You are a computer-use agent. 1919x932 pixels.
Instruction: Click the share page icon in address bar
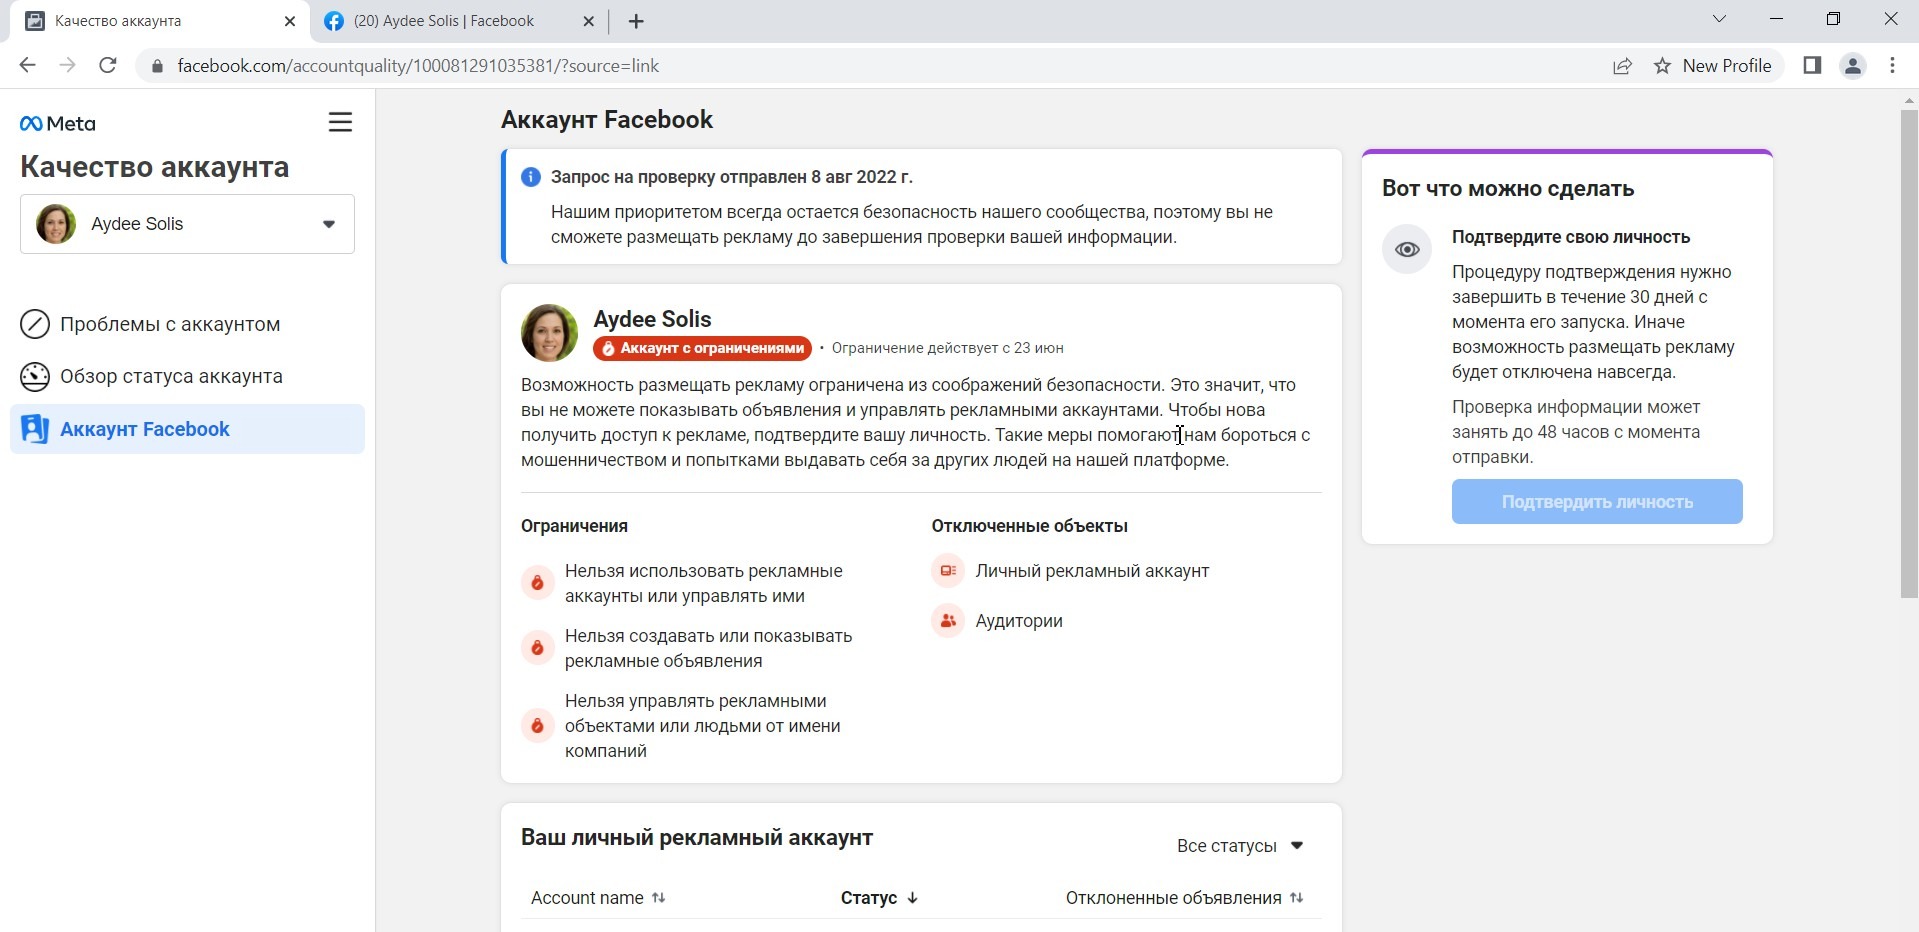point(1622,66)
